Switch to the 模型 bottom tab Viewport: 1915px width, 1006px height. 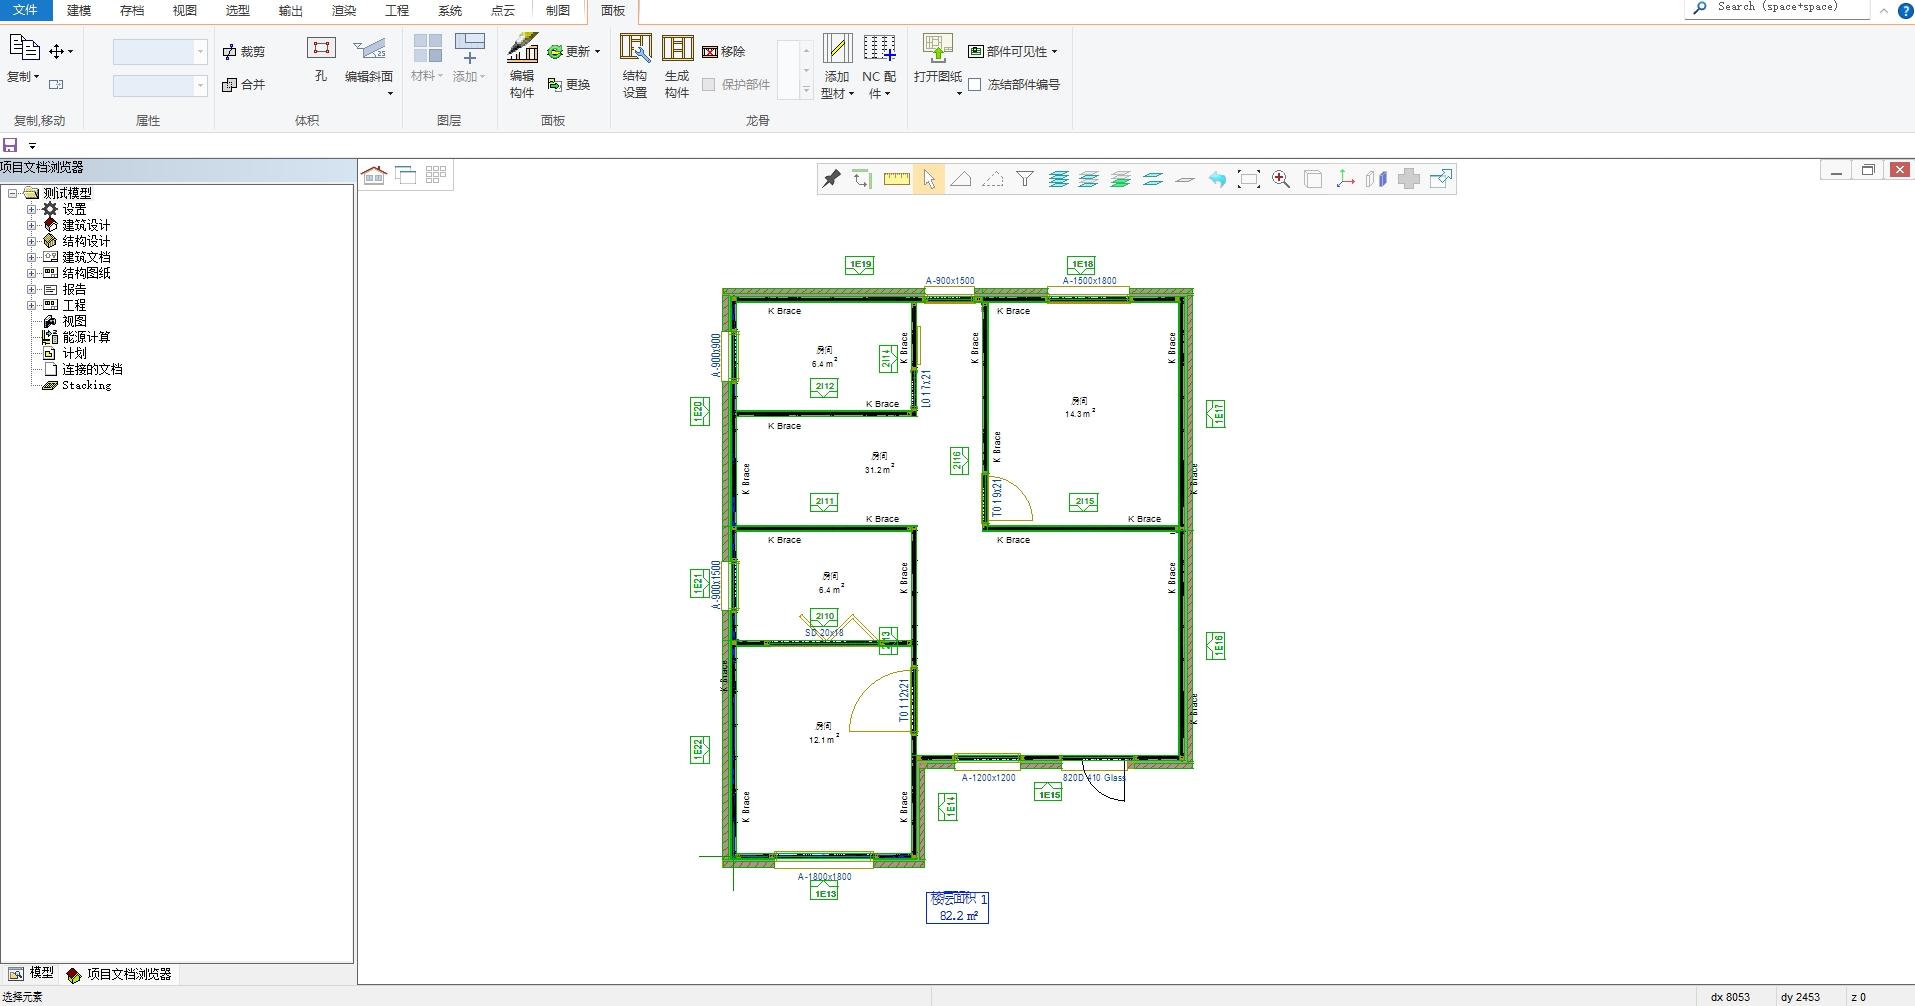(x=31, y=973)
